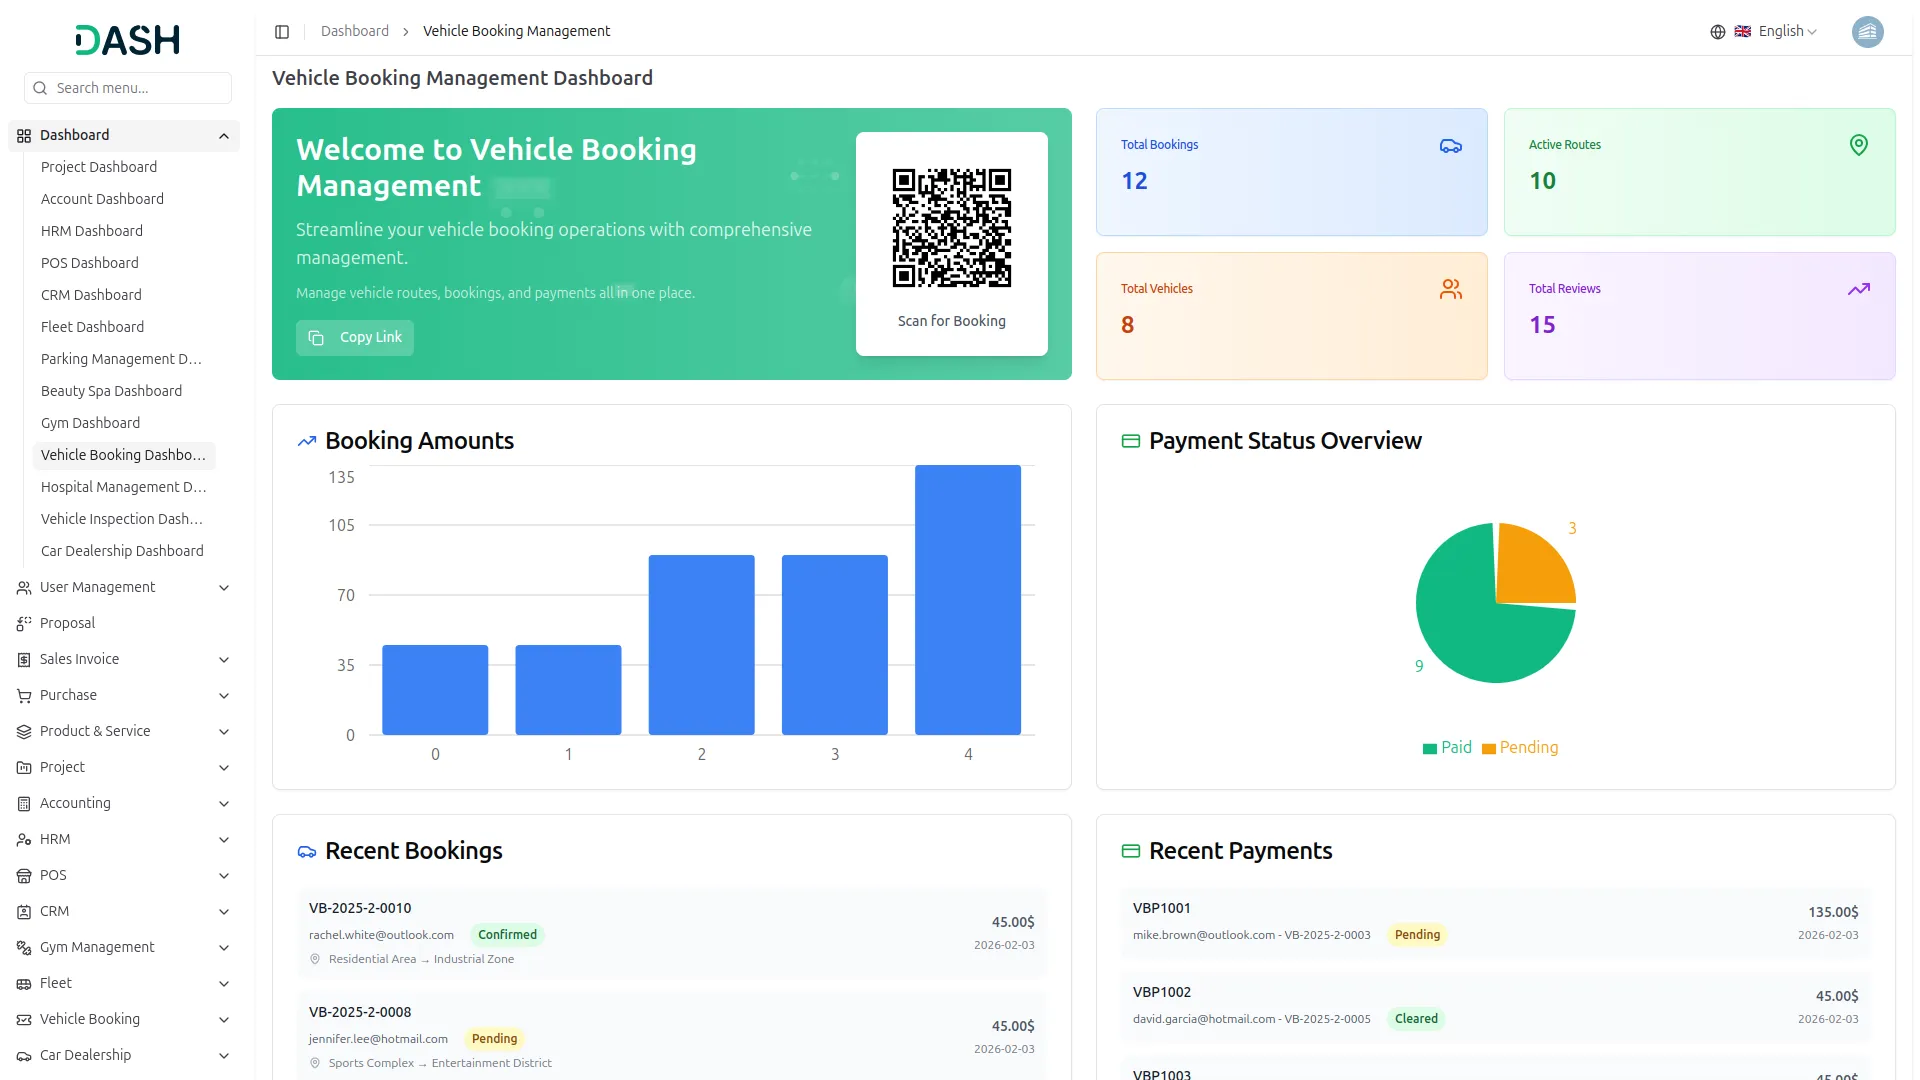The height and width of the screenshot is (1080, 1920).
Task: Open the user avatar menu
Action: click(1866, 32)
